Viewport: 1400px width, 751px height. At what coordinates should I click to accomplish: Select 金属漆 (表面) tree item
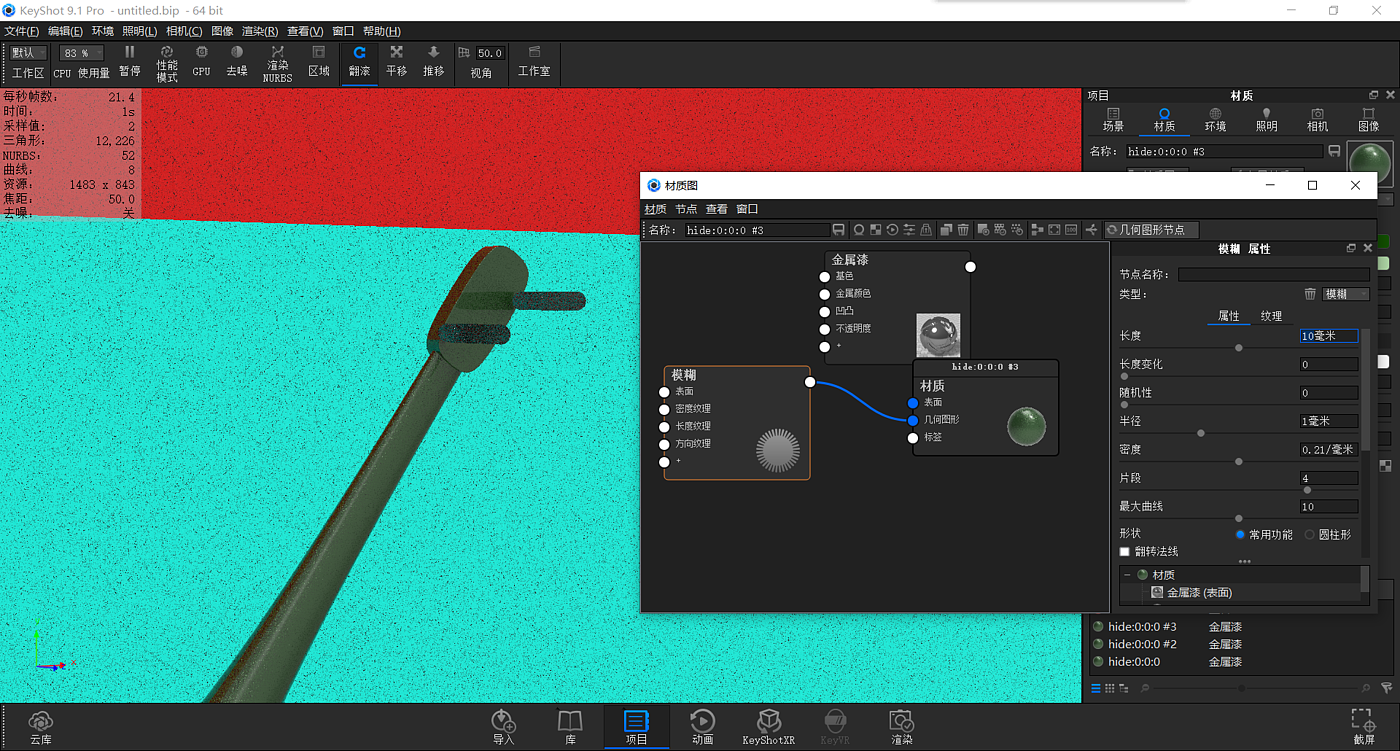click(x=1199, y=593)
